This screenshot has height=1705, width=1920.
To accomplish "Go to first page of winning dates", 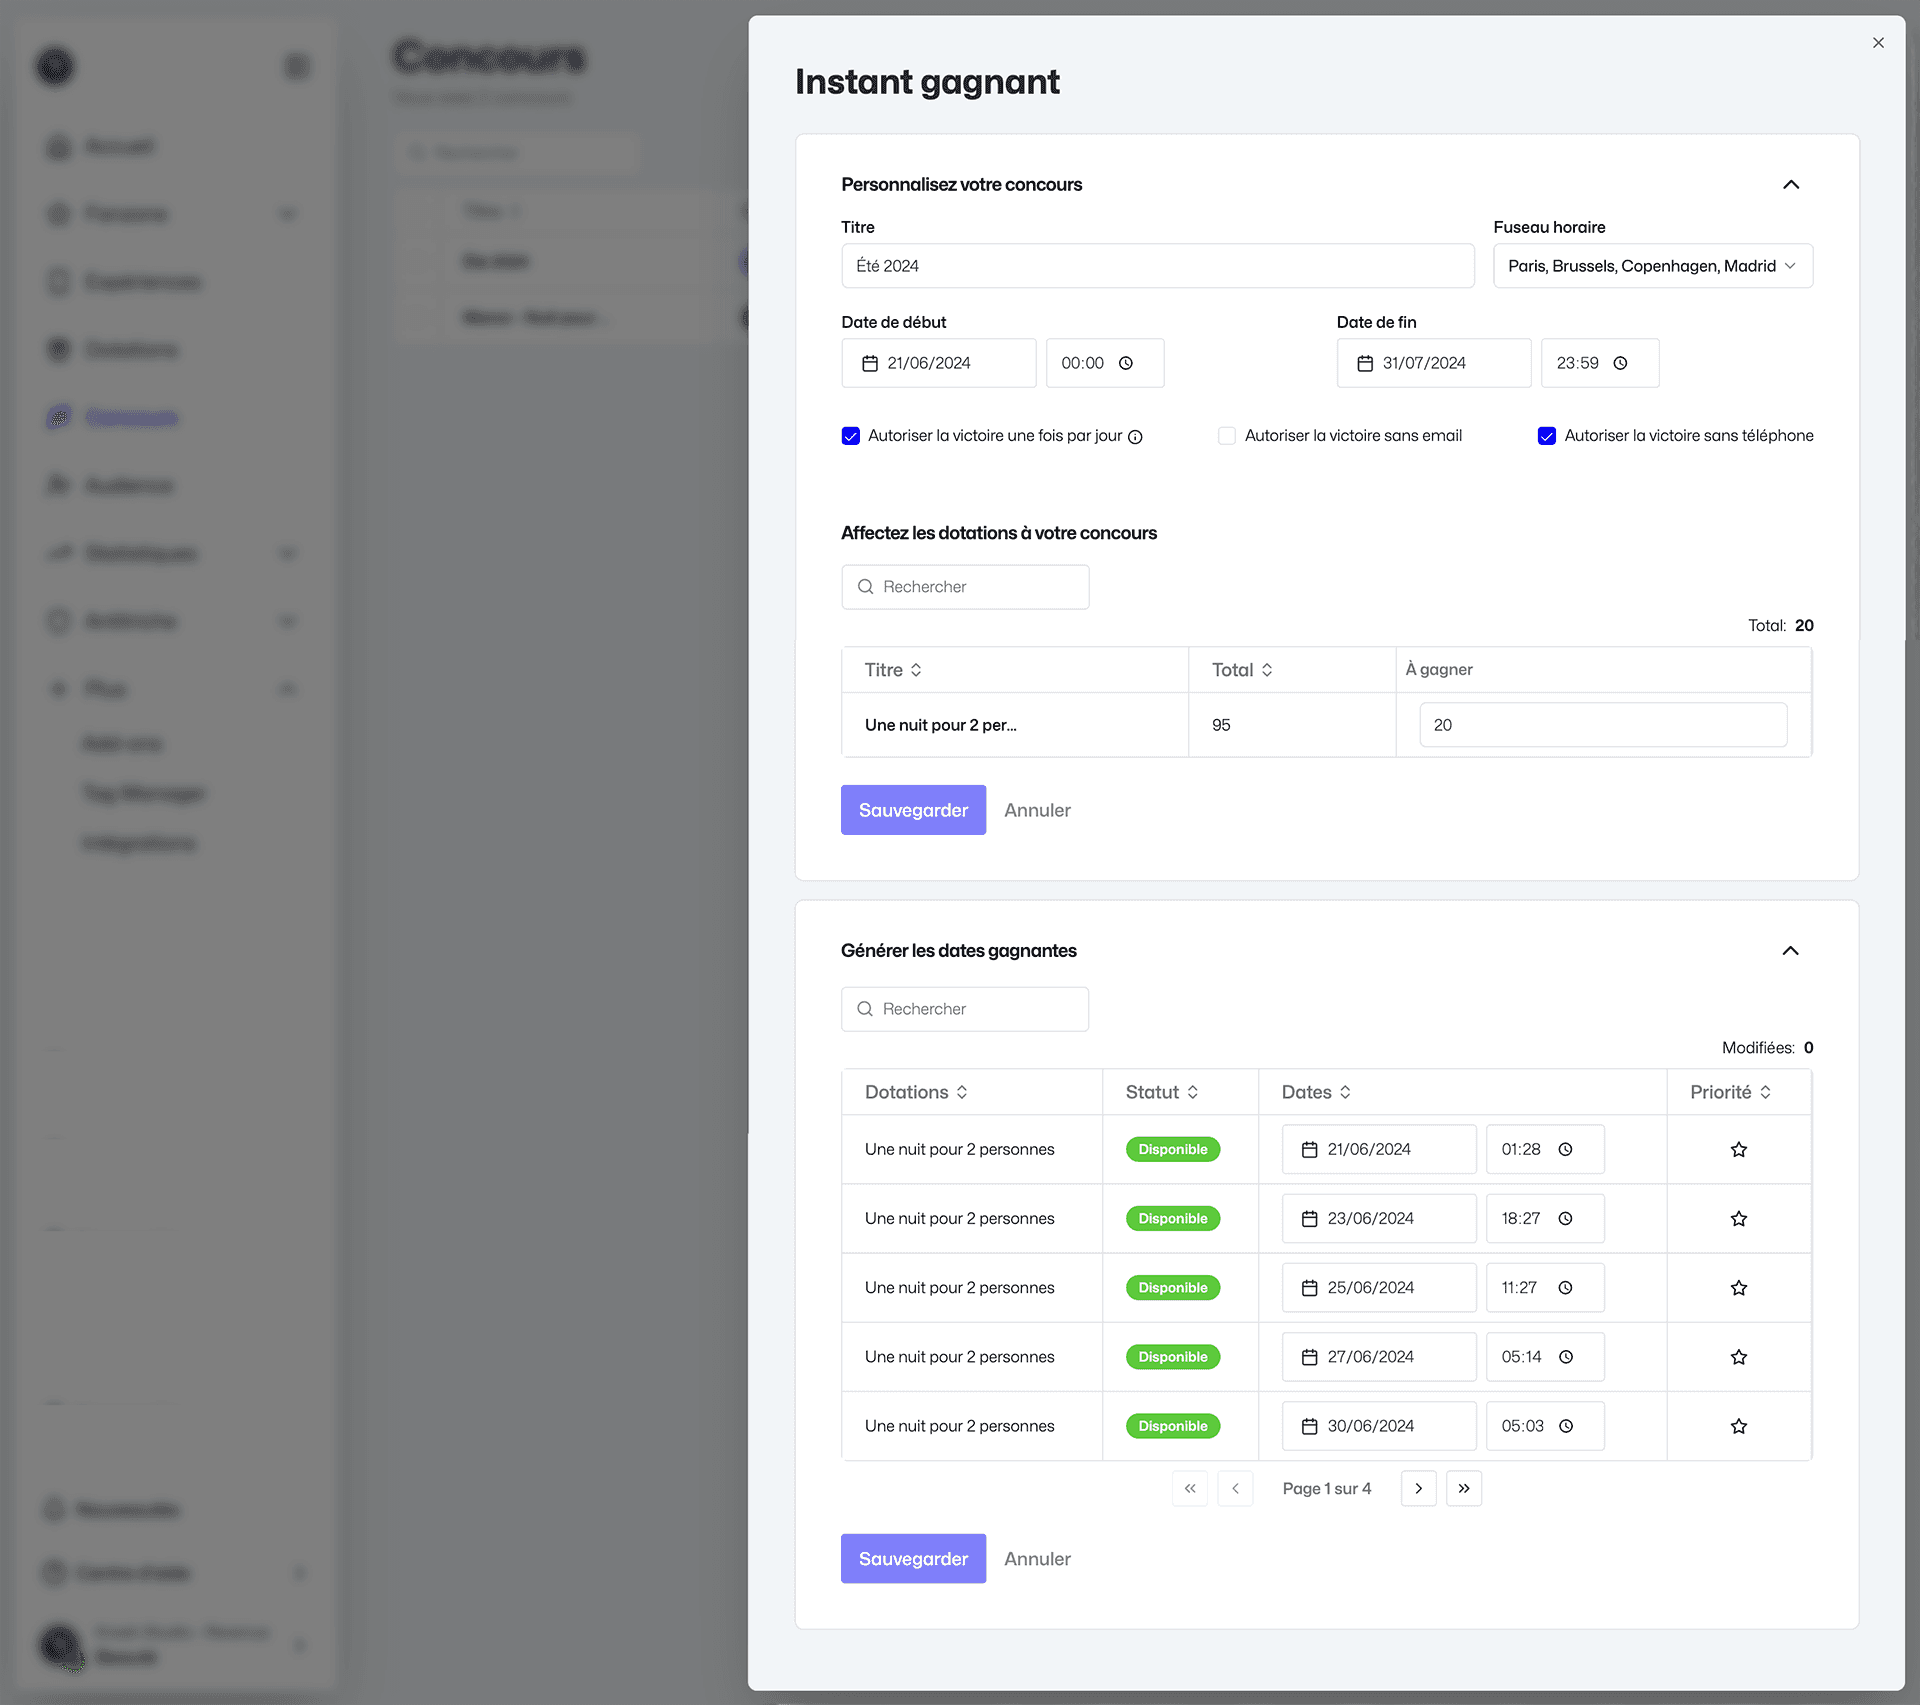I will click(x=1190, y=1489).
